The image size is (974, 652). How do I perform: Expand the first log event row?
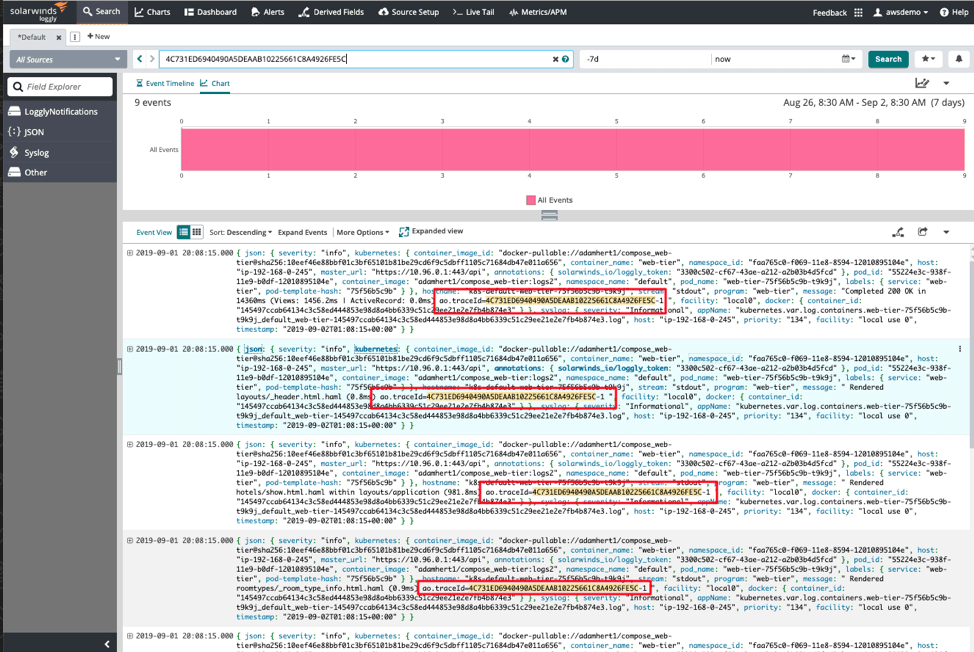130,253
